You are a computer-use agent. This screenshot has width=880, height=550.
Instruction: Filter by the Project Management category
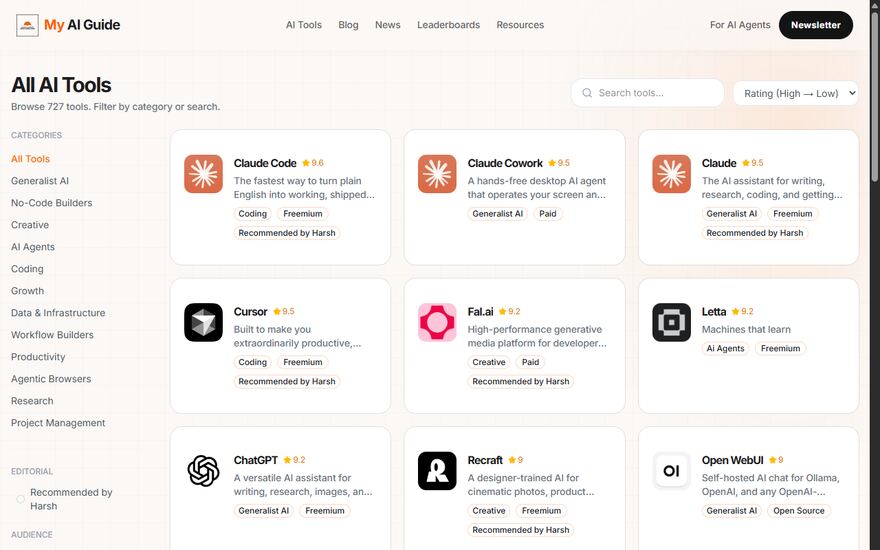[x=58, y=423]
